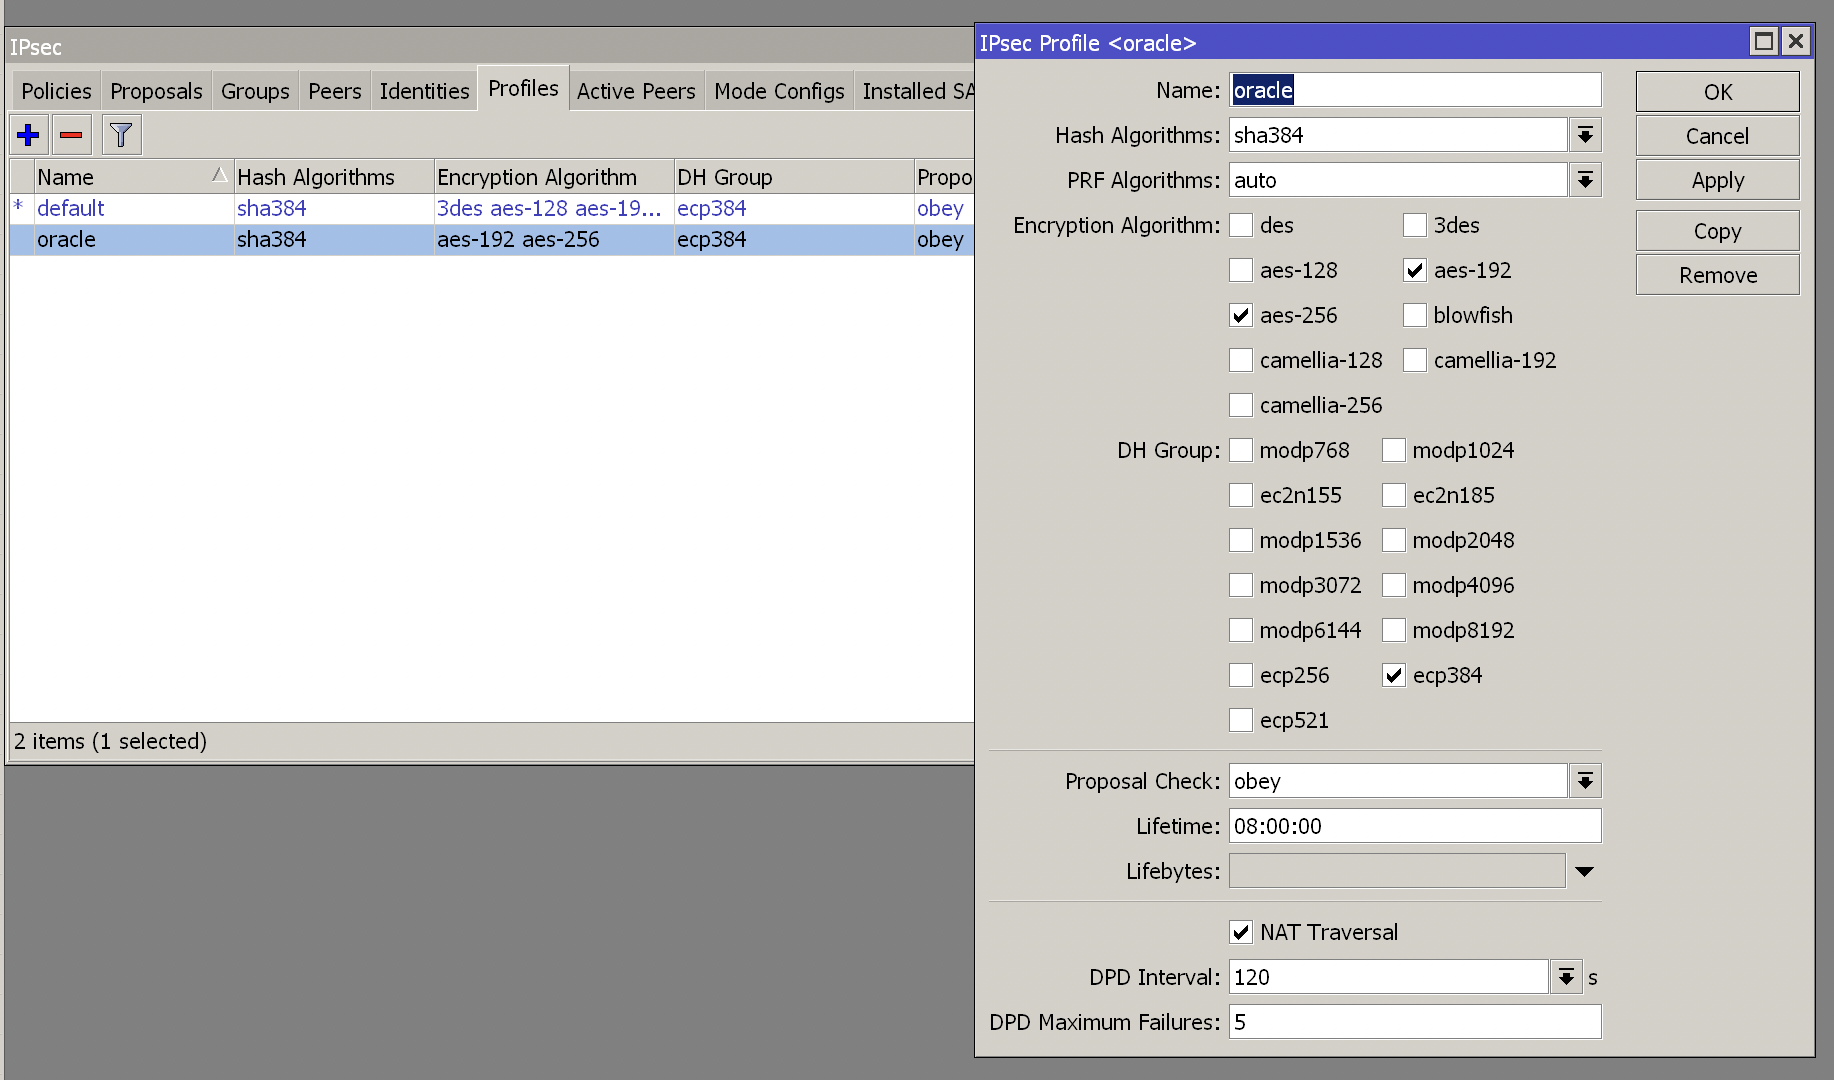The width and height of the screenshot is (1834, 1080).
Task: Switch to the Proposals tab
Action: 156,90
